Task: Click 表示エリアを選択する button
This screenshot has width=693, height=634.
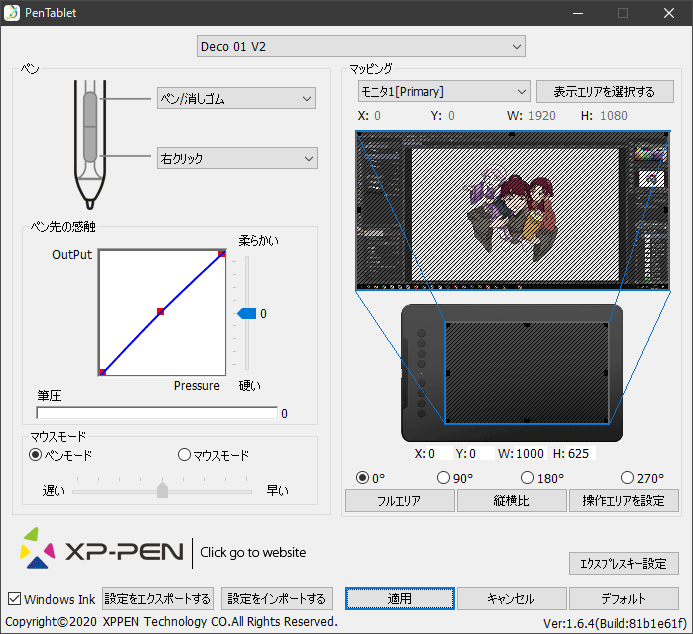Action: pyautogui.click(x=605, y=91)
